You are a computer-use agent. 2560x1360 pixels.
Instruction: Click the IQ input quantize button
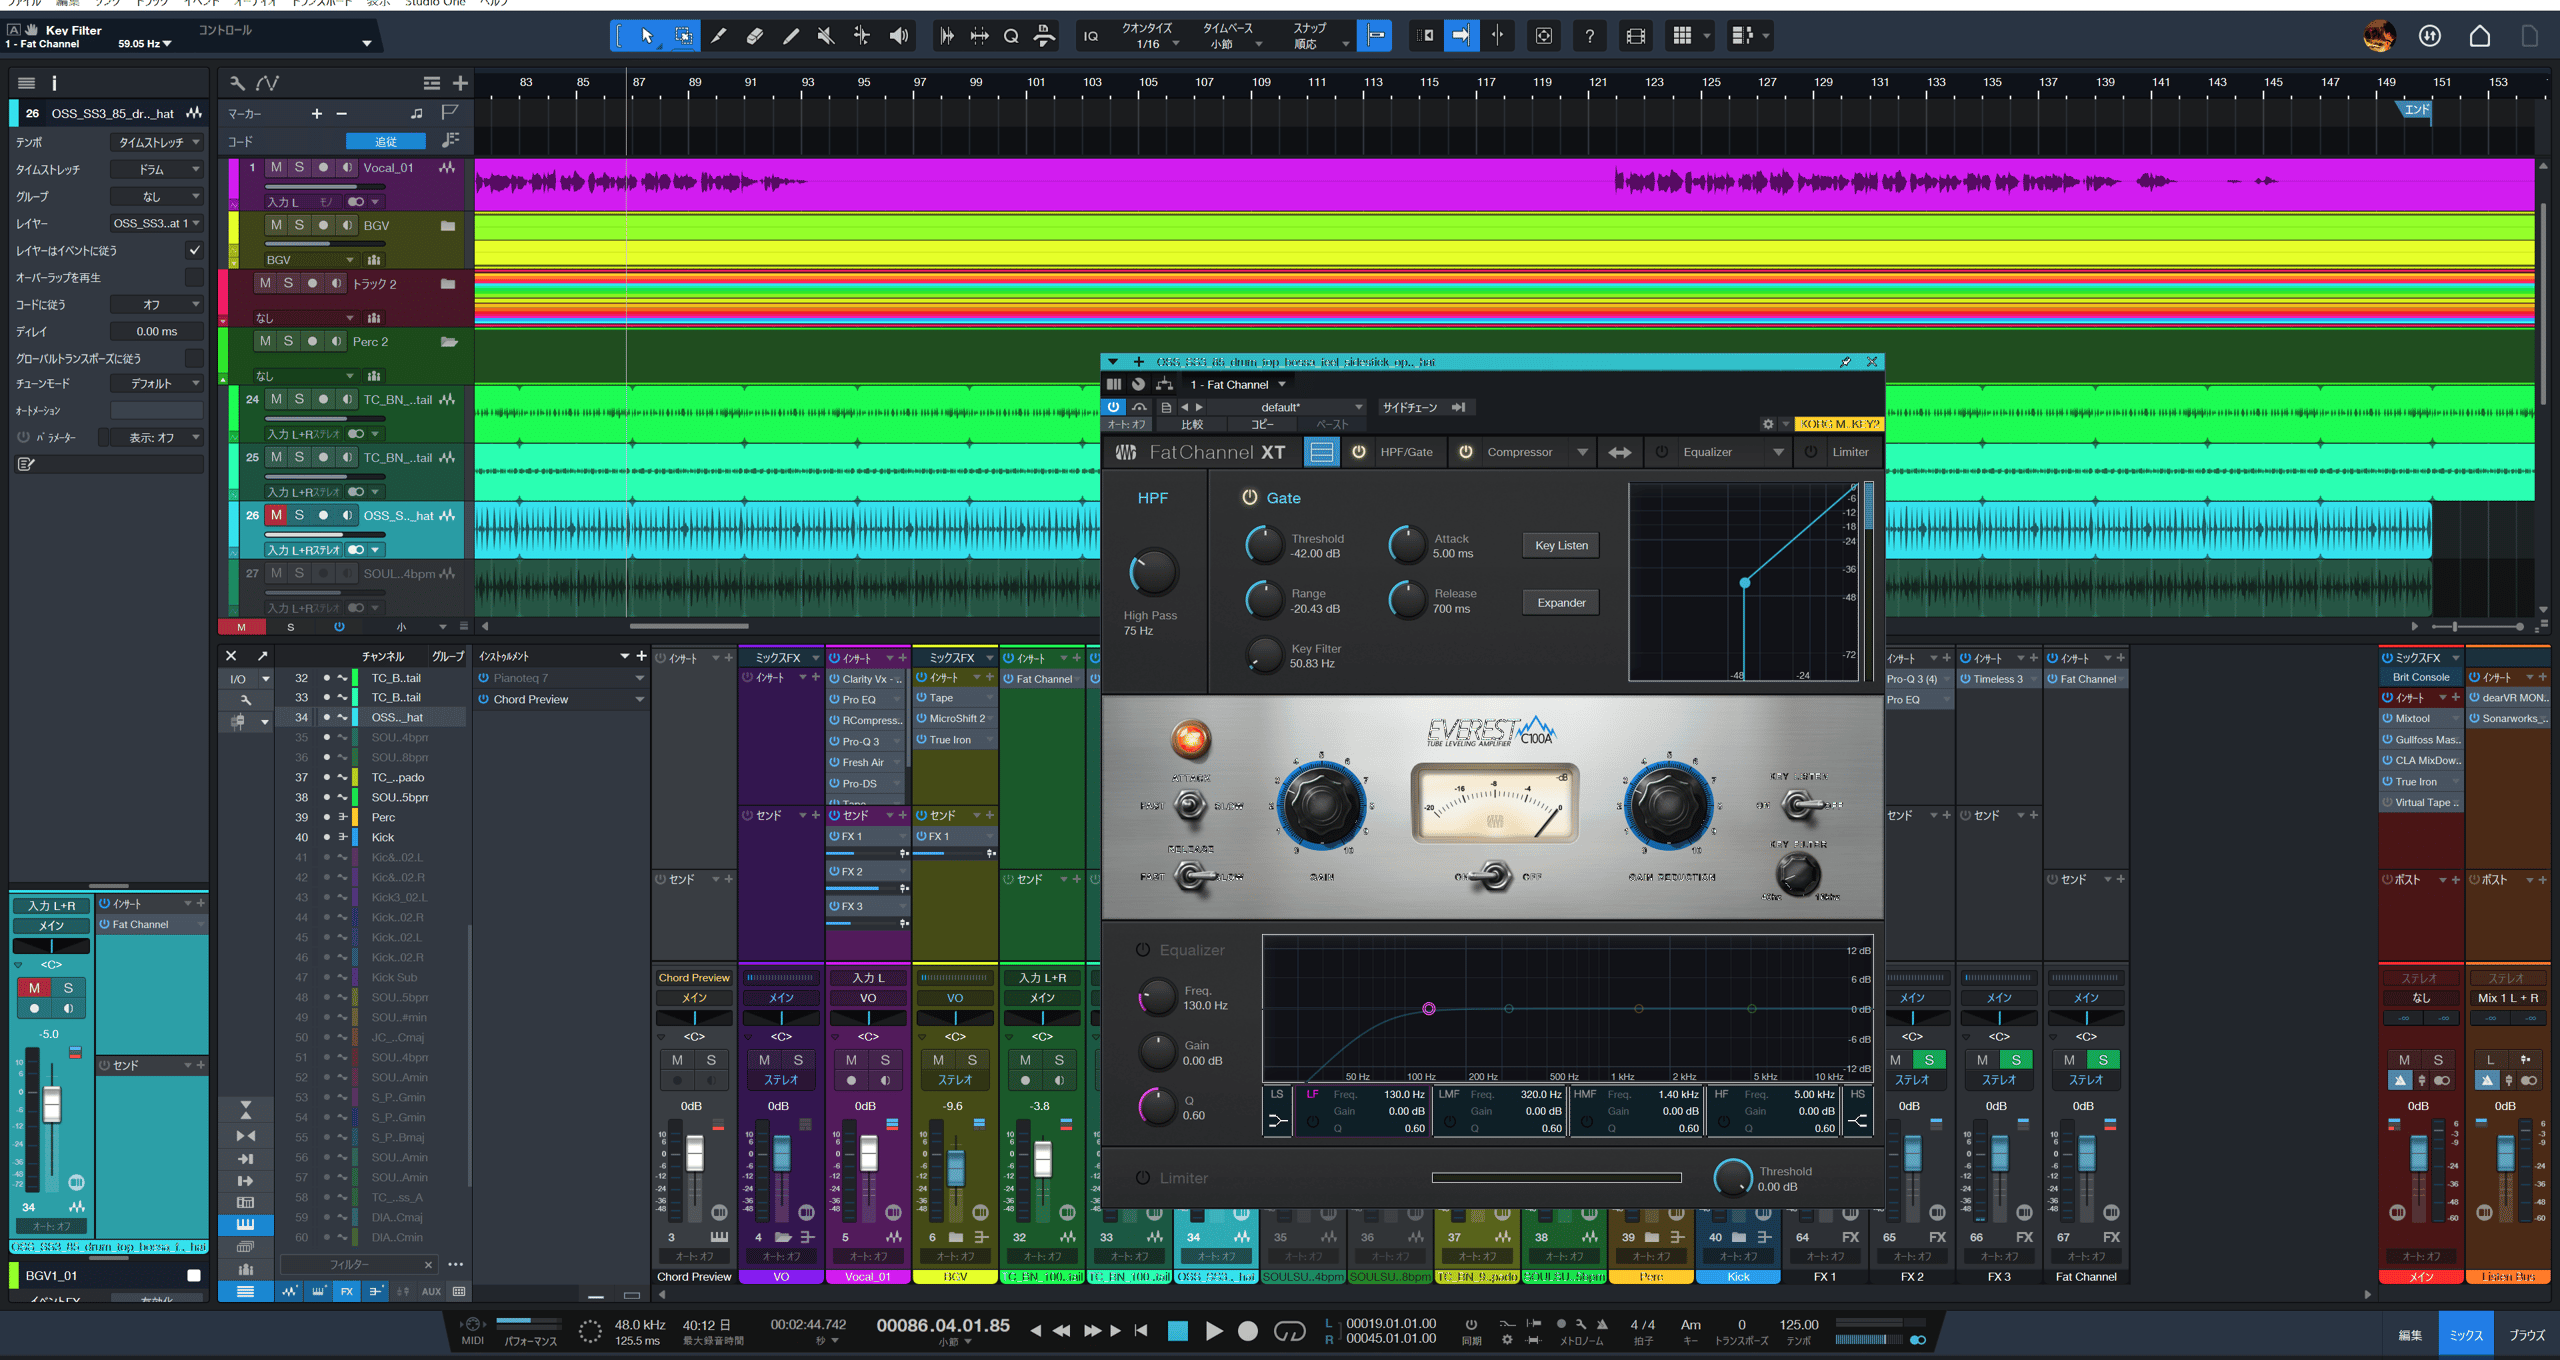coord(1091,36)
